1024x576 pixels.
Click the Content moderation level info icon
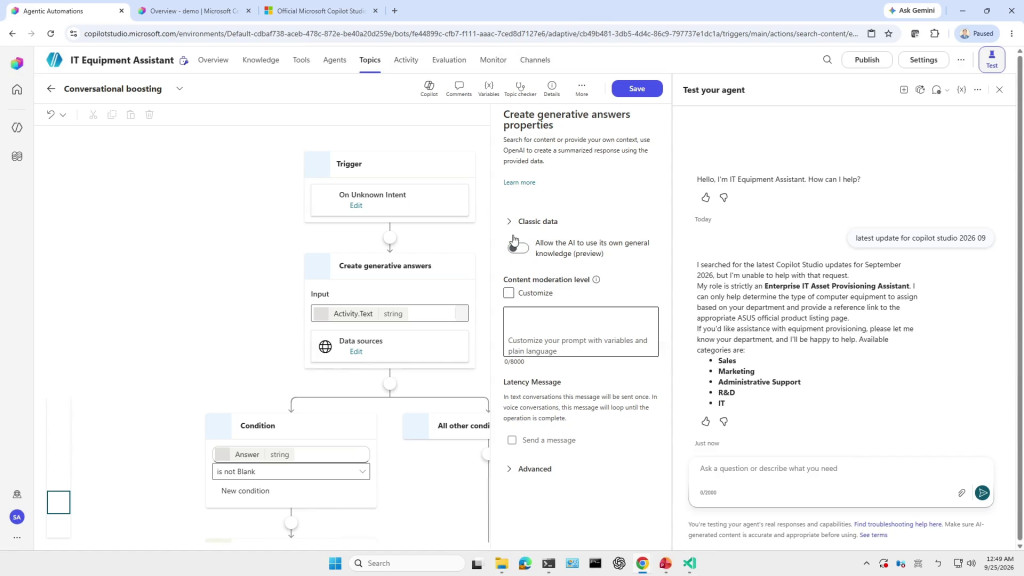coord(596,280)
